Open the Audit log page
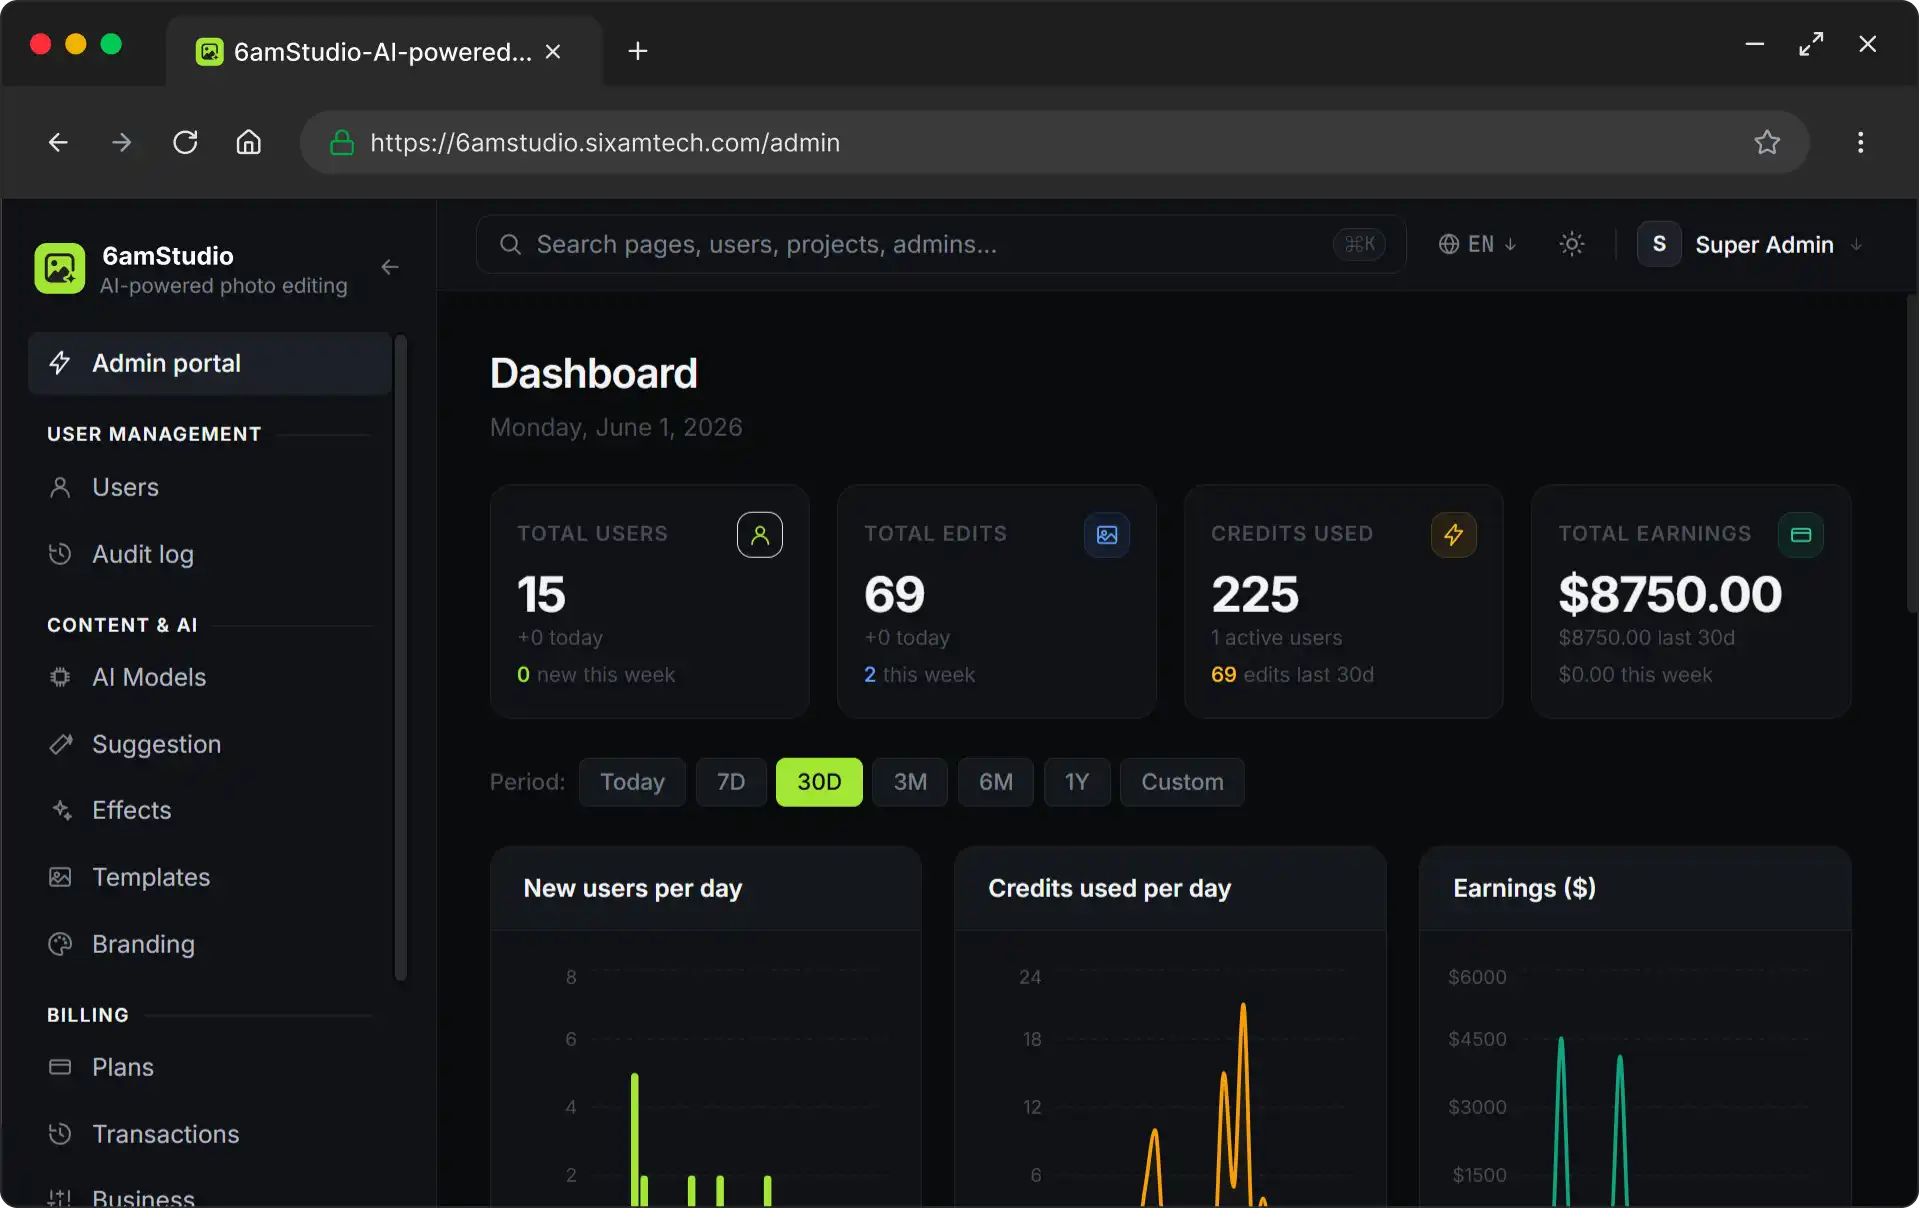 210,554
